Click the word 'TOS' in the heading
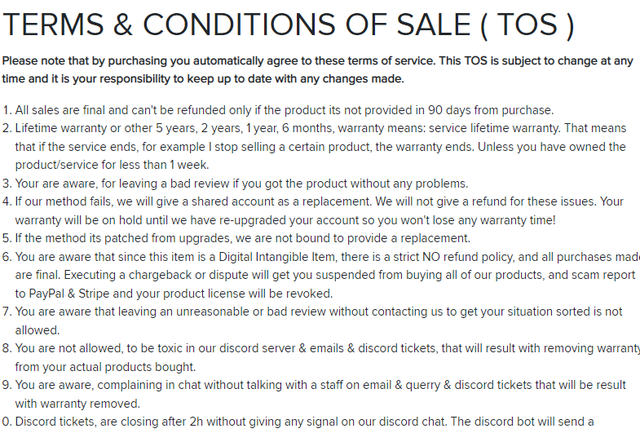 point(527,24)
